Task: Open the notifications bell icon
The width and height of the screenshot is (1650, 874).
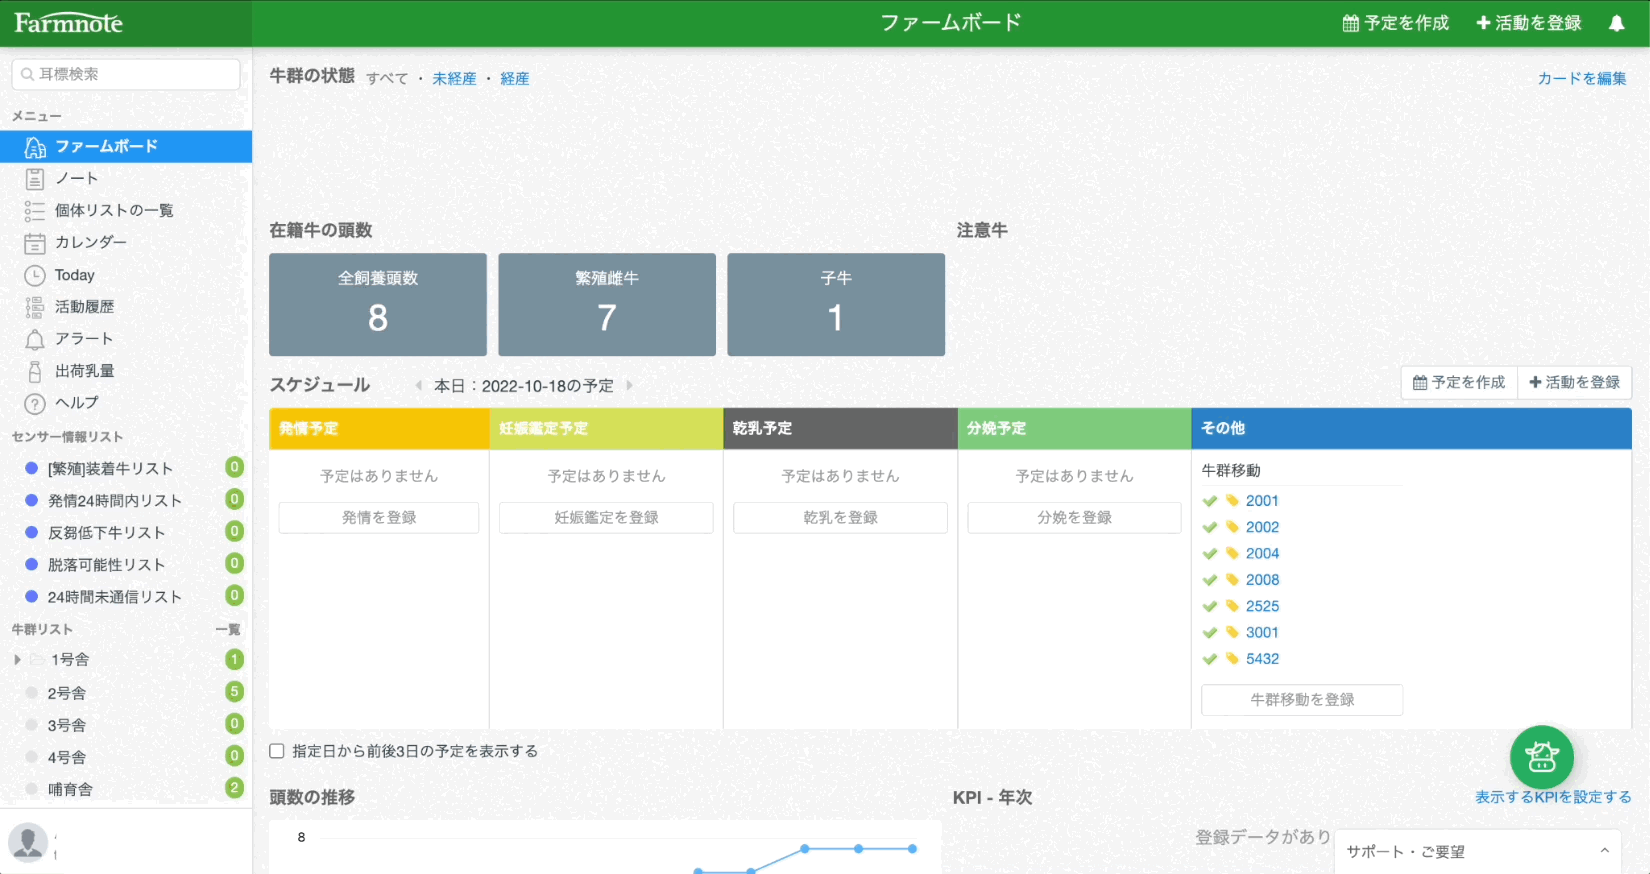Action: pyautogui.click(x=1616, y=23)
